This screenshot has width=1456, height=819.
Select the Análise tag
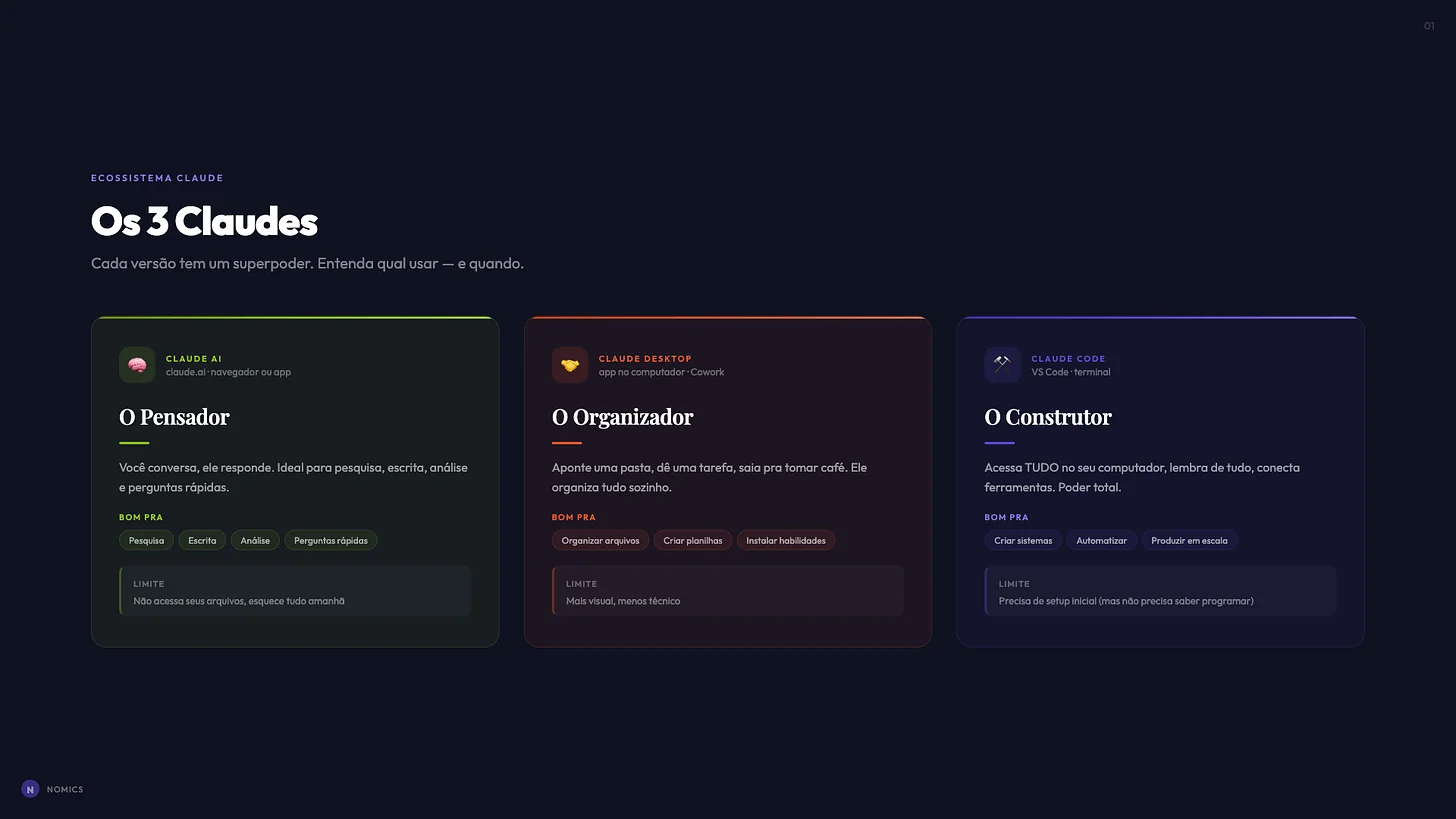[255, 540]
